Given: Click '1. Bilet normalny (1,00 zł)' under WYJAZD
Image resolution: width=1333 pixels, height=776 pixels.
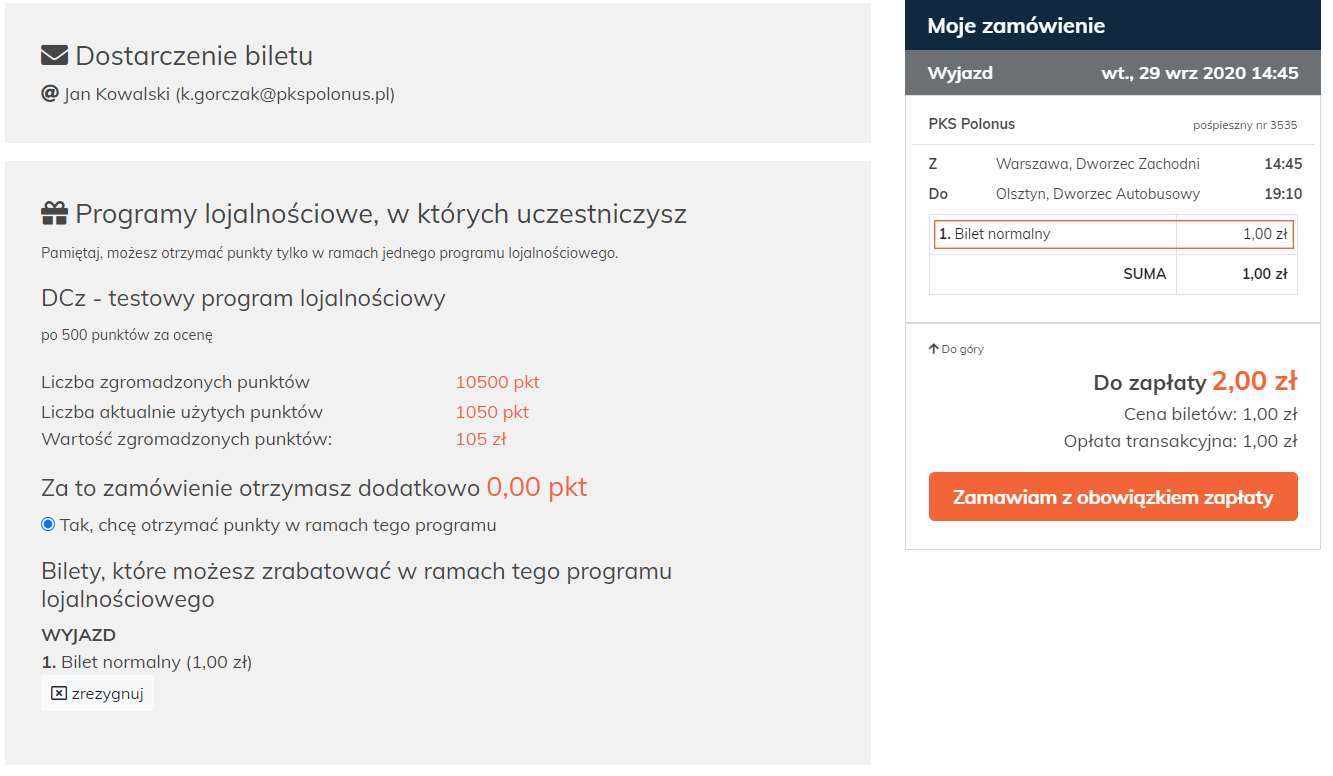Looking at the screenshot, I should (147, 662).
